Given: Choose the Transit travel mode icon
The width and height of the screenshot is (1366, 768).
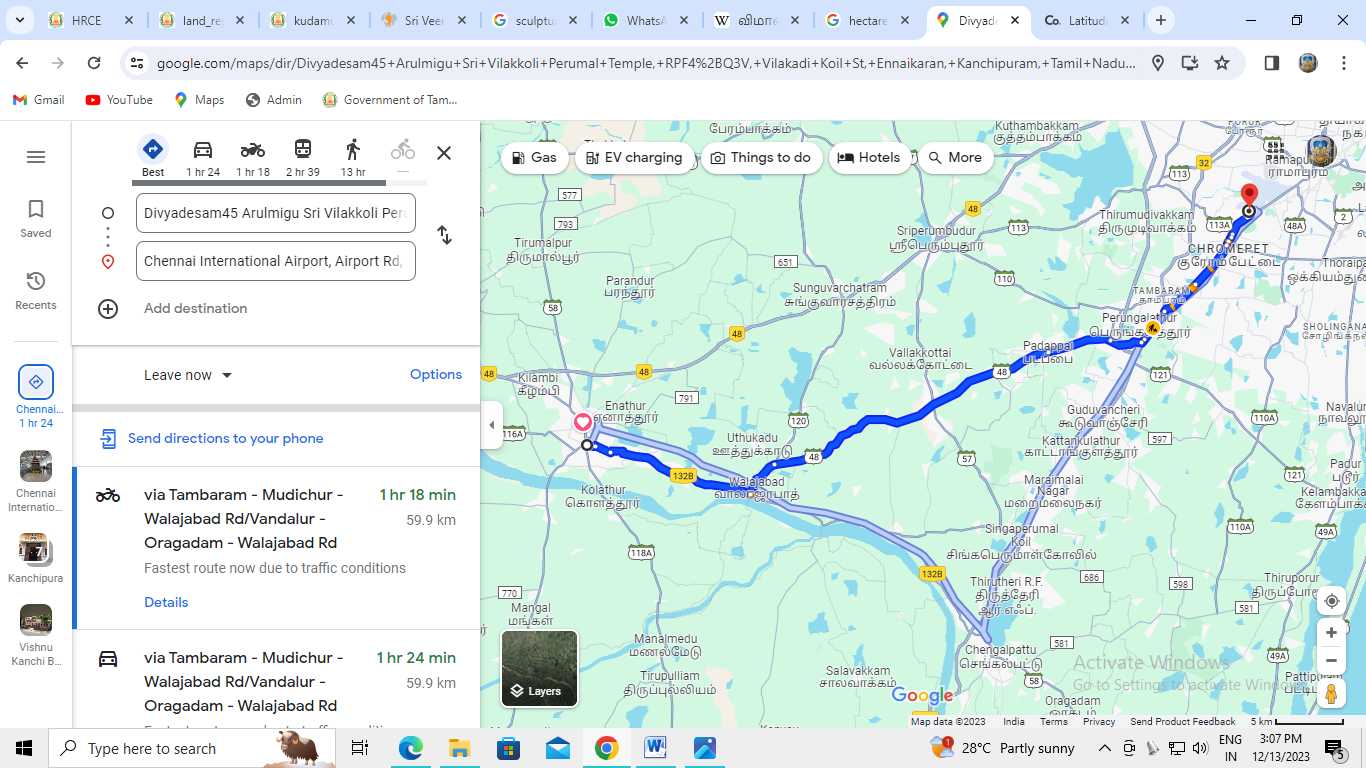Looking at the screenshot, I should pos(302,151).
